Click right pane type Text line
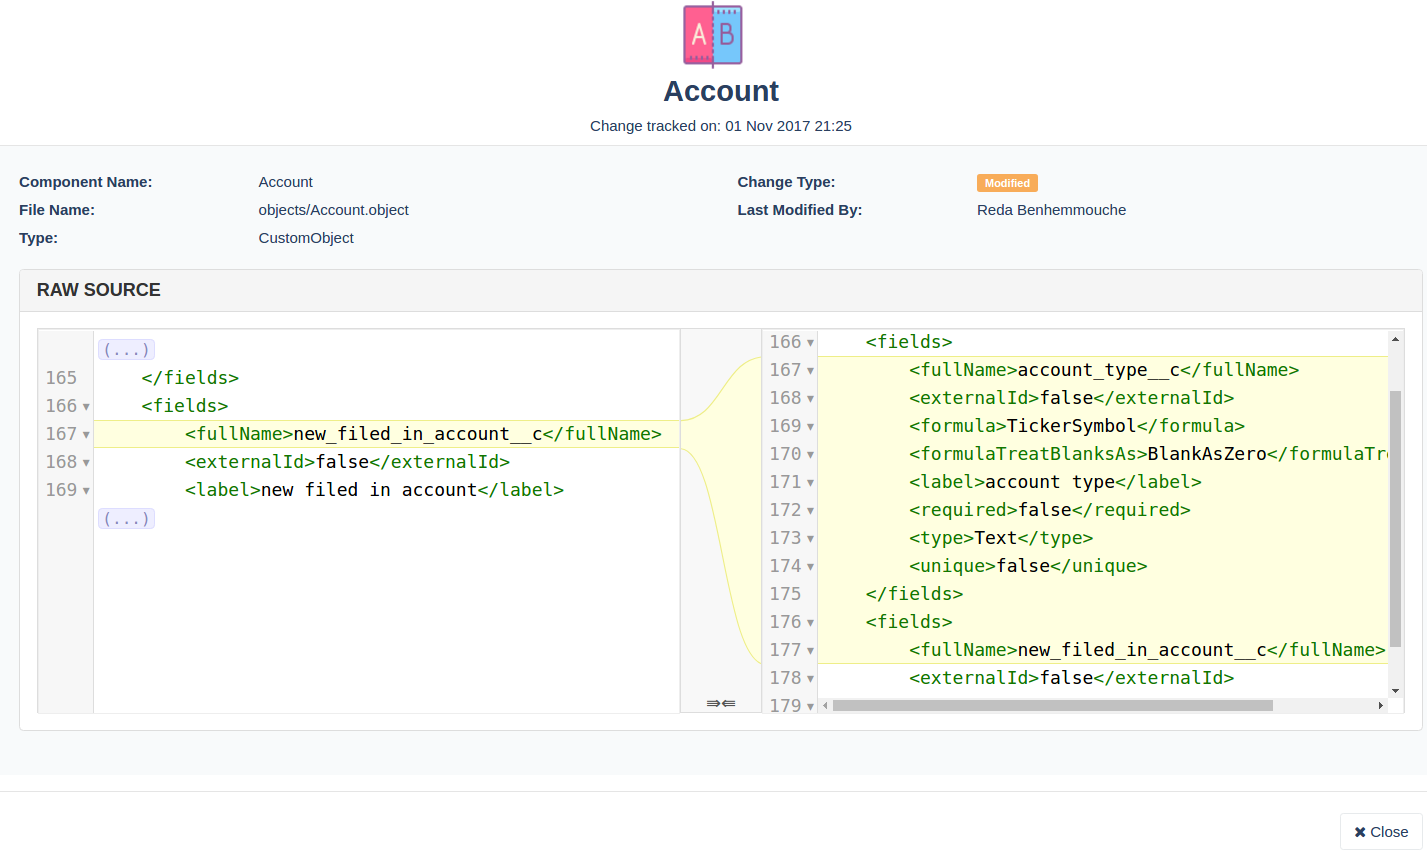1427x855 pixels. pyautogui.click(x=1001, y=538)
